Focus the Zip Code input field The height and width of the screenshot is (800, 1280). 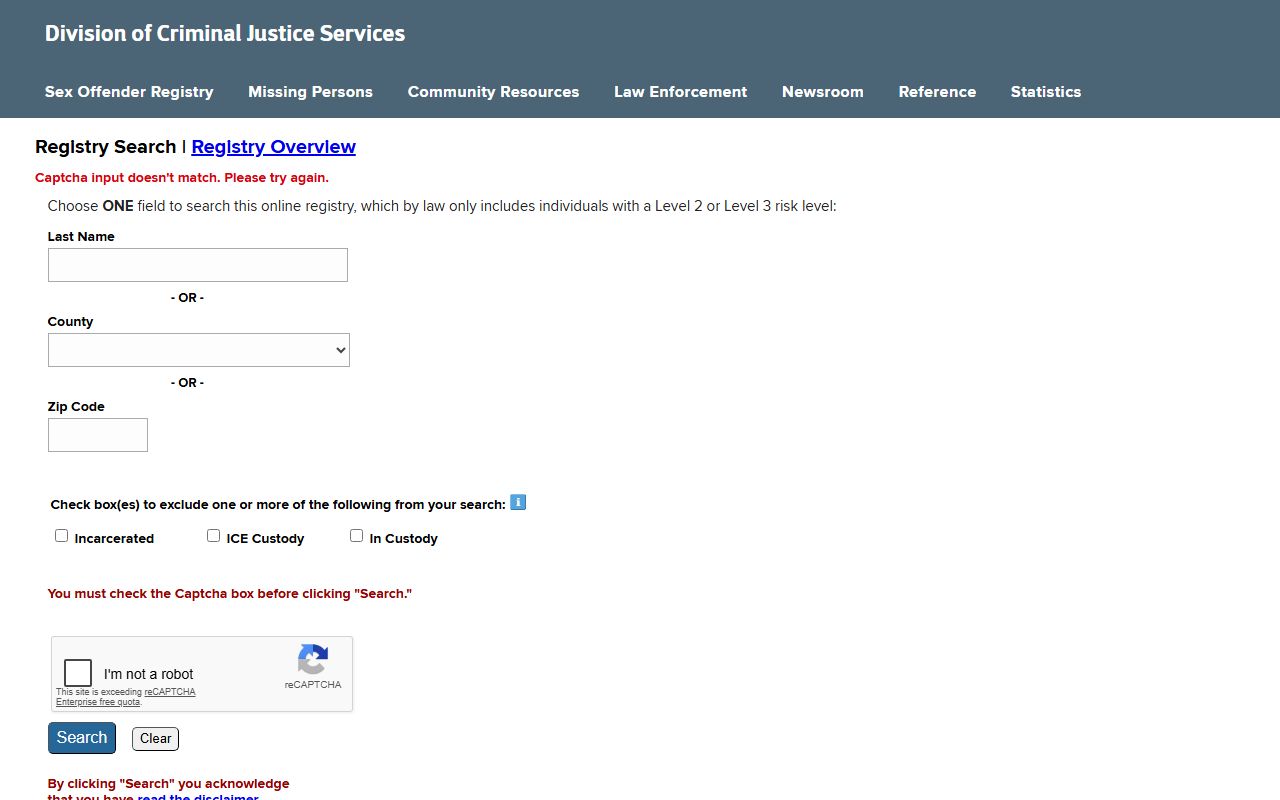pyautogui.click(x=98, y=435)
